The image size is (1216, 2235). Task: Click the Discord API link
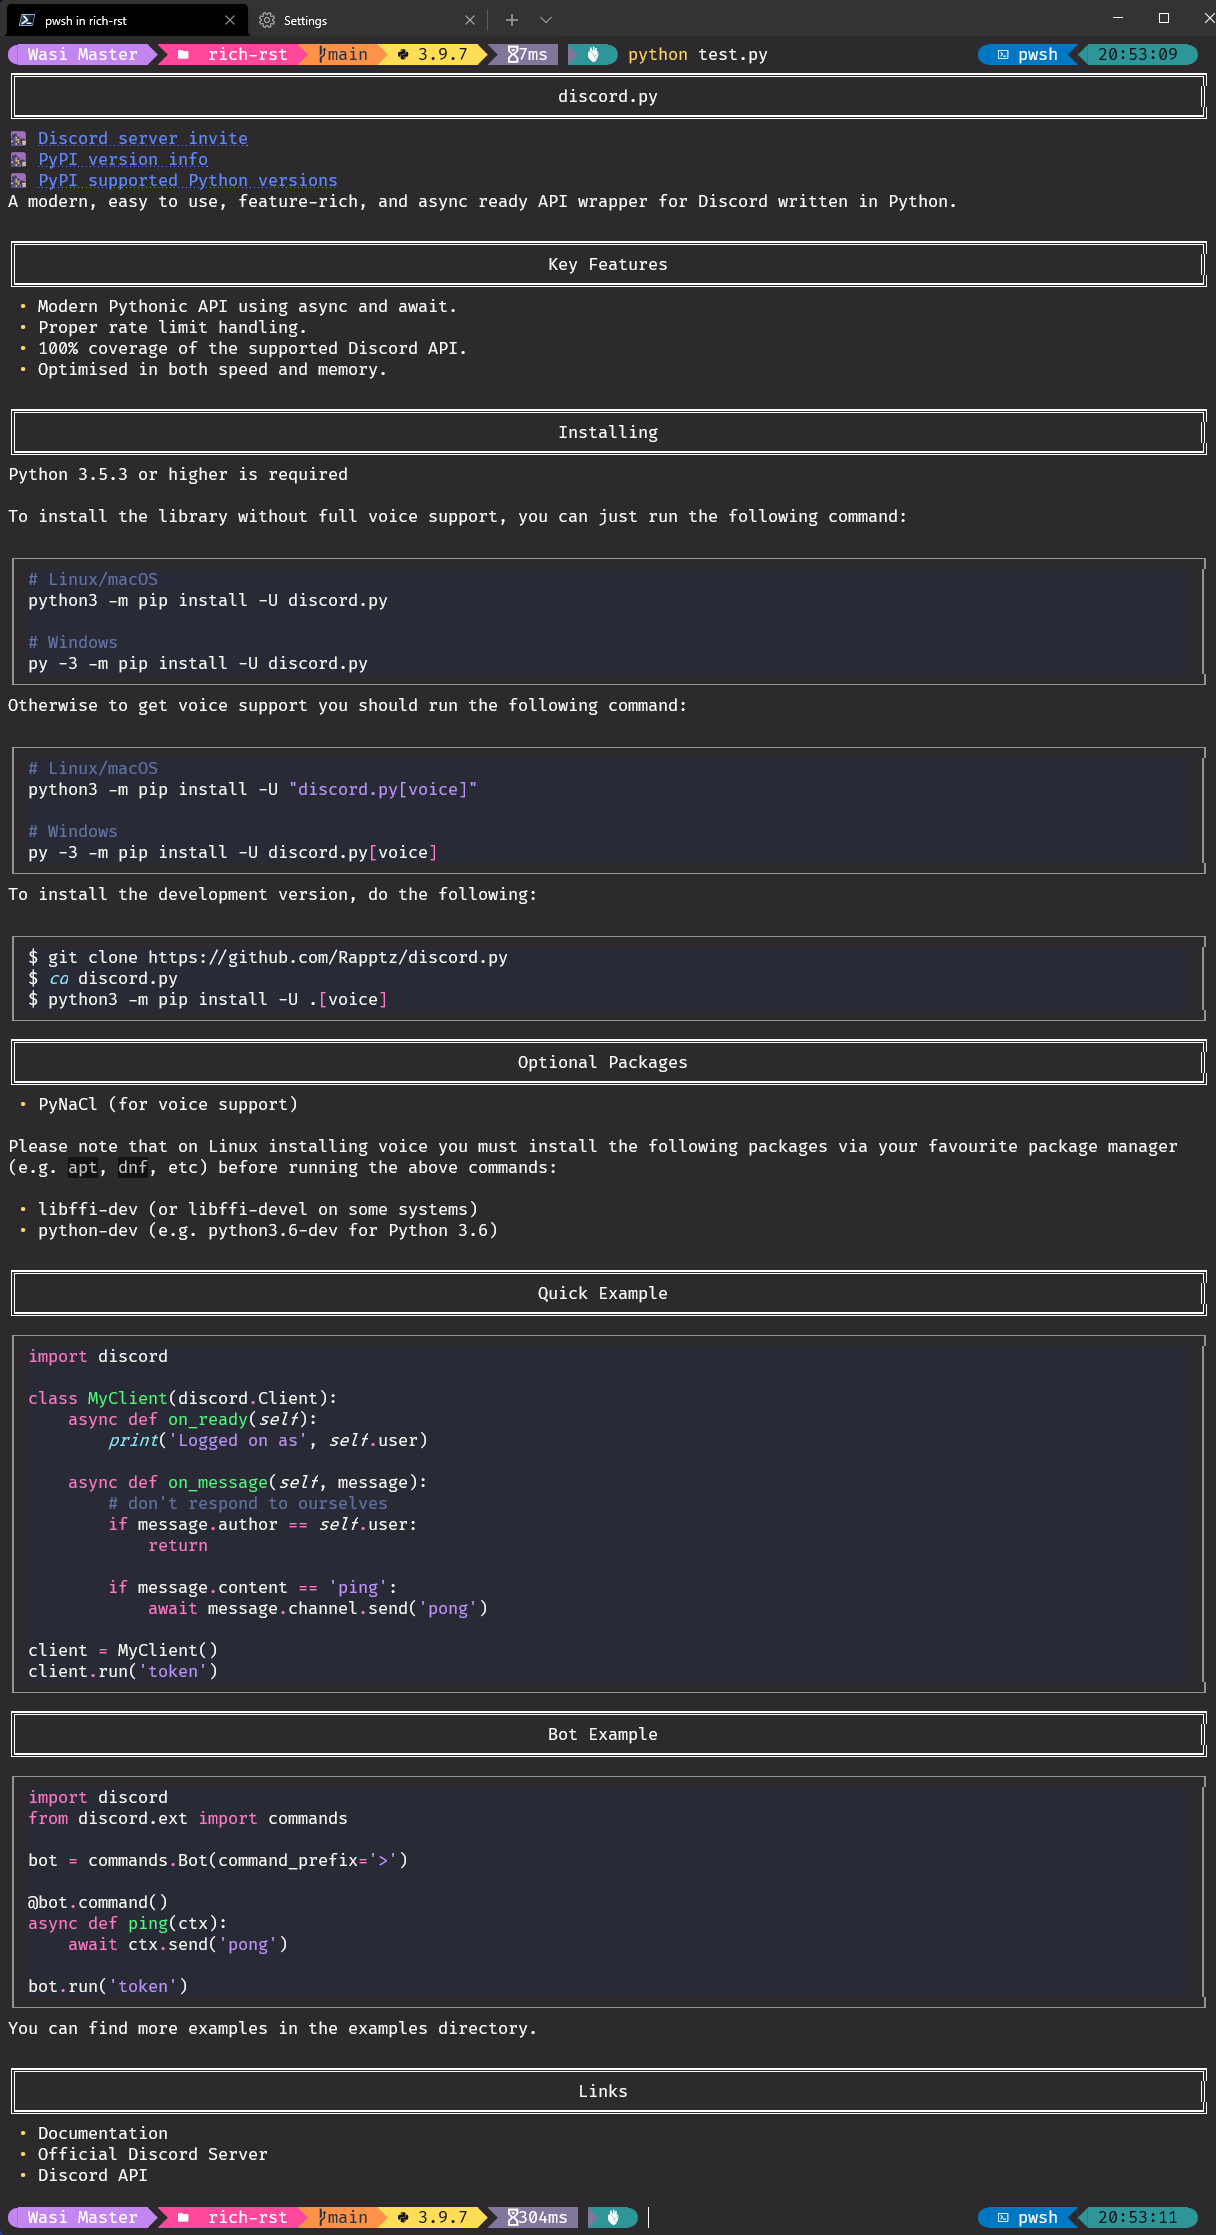click(92, 2175)
